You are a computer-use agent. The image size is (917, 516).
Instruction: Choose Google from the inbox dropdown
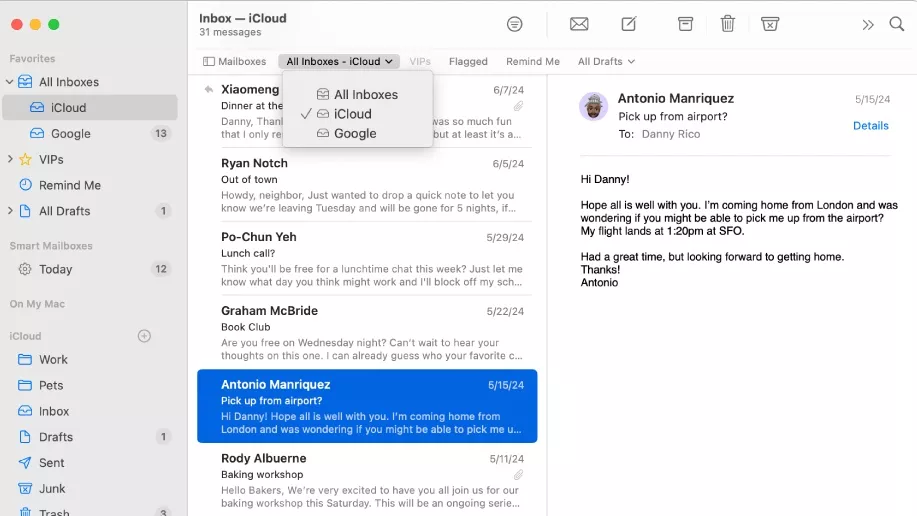click(355, 133)
